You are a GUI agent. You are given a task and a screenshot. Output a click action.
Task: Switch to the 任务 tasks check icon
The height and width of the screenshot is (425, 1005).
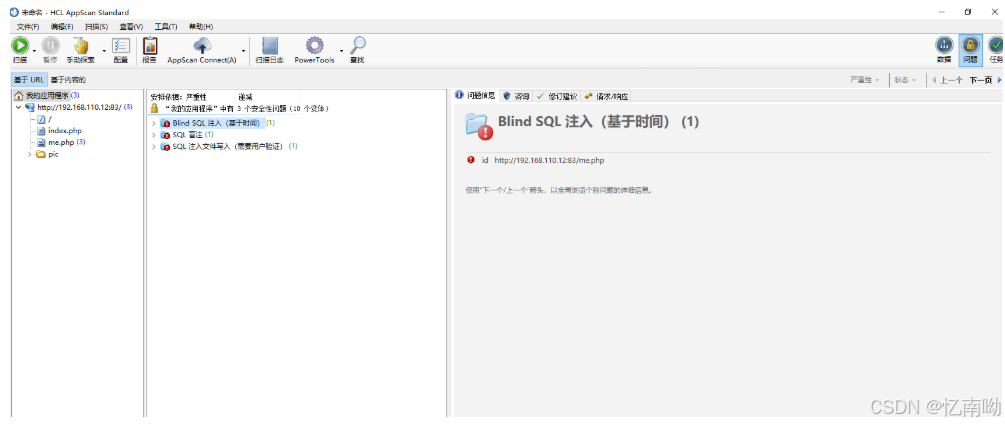pos(996,45)
